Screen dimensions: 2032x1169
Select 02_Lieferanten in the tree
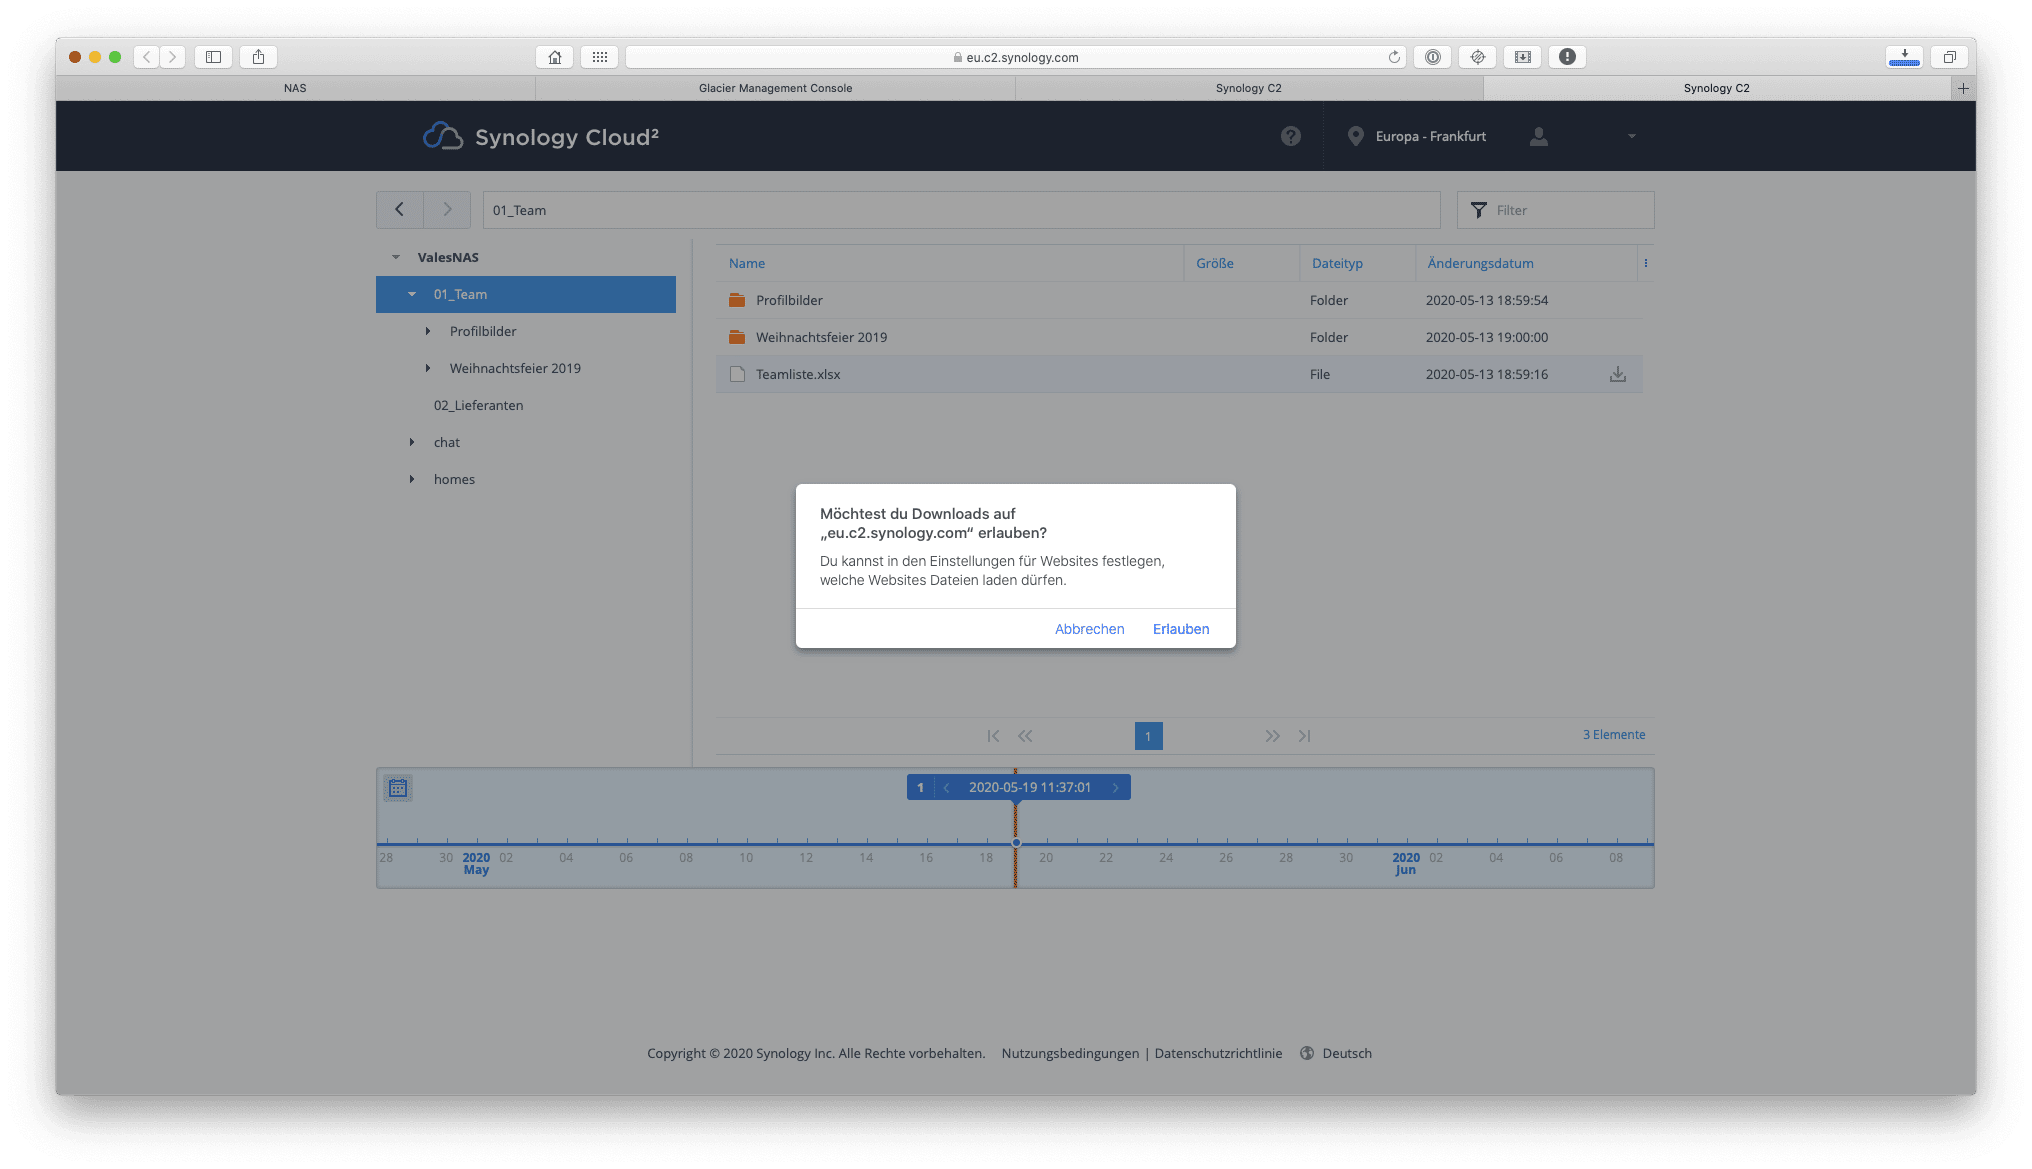tap(478, 405)
